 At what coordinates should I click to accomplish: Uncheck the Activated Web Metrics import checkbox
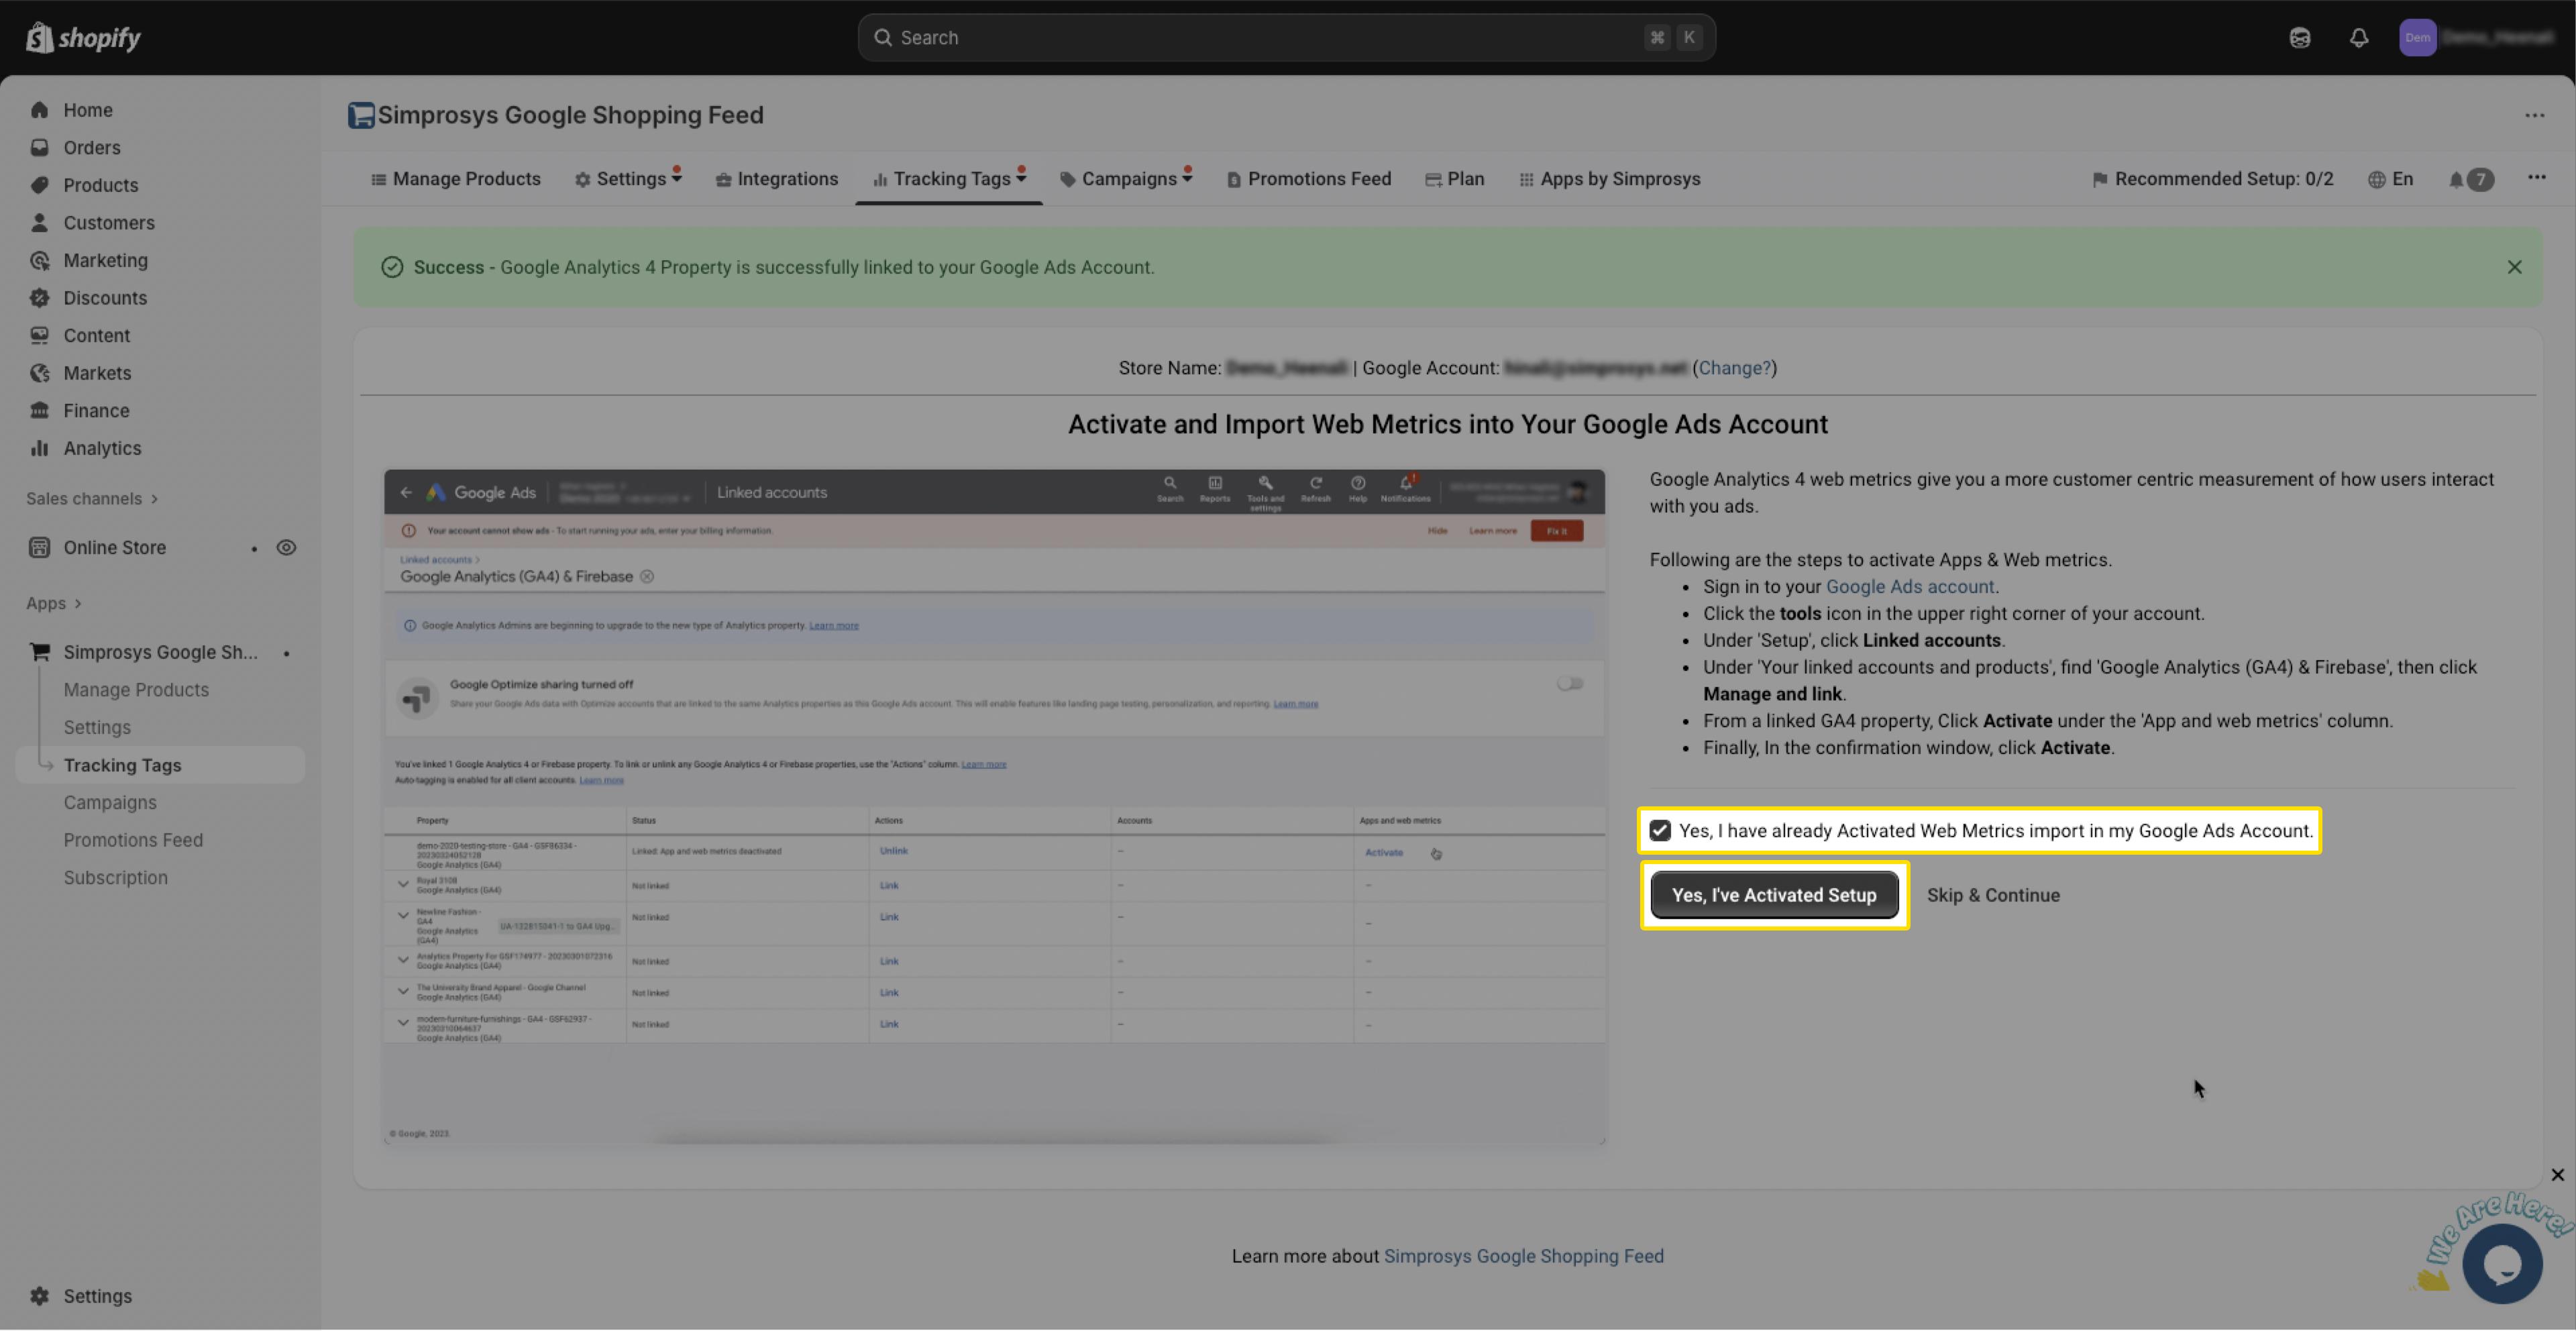[x=1660, y=831]
